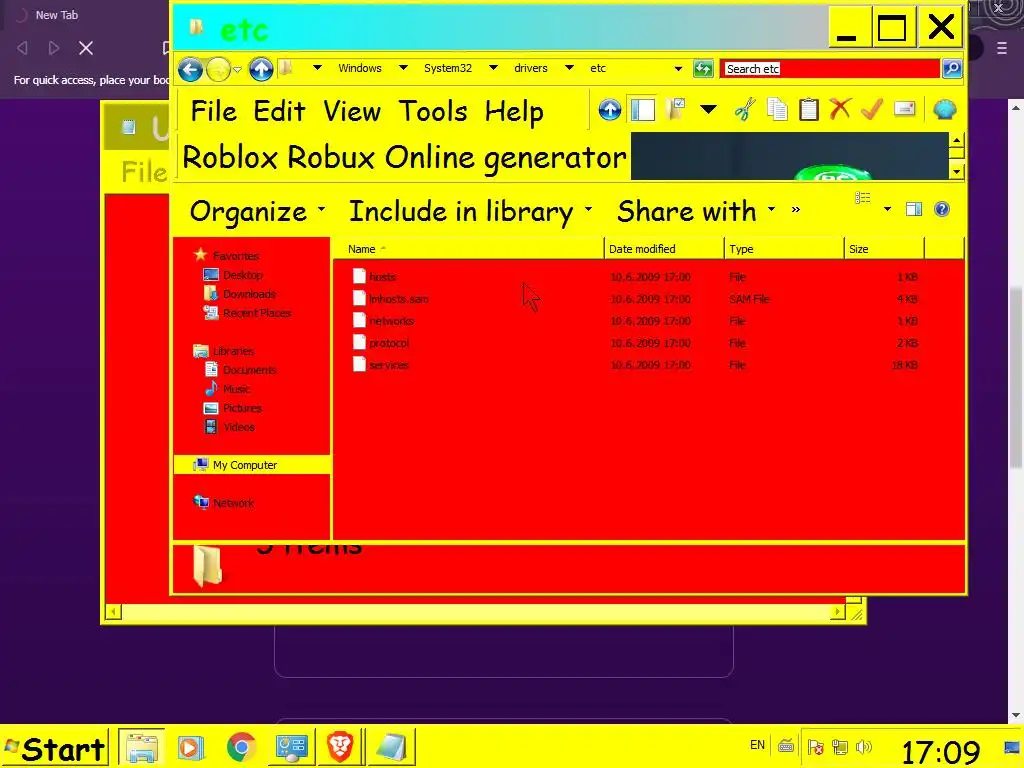Show hidden toolbar commands with the chevron

pos(795,210)
